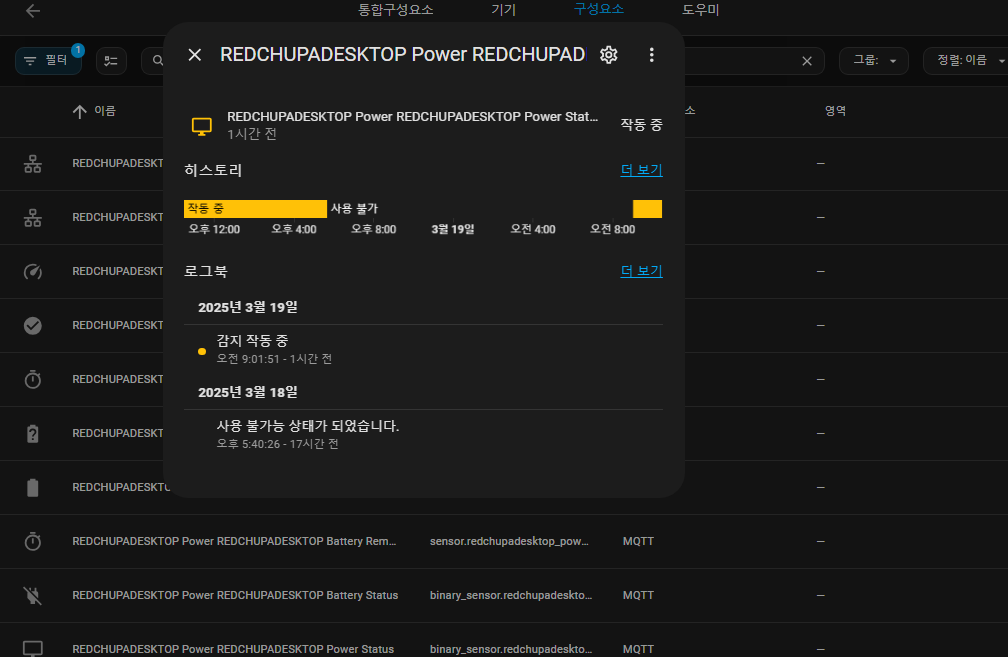Screen dimensions: 1008x657
Task: Switch to the 도우미 tab
Action: coord(700,10)
